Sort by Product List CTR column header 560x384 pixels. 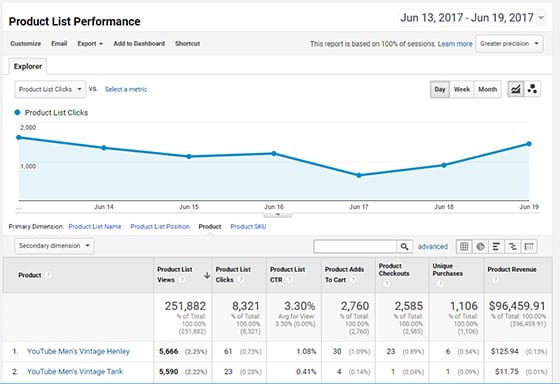point(287,274)
